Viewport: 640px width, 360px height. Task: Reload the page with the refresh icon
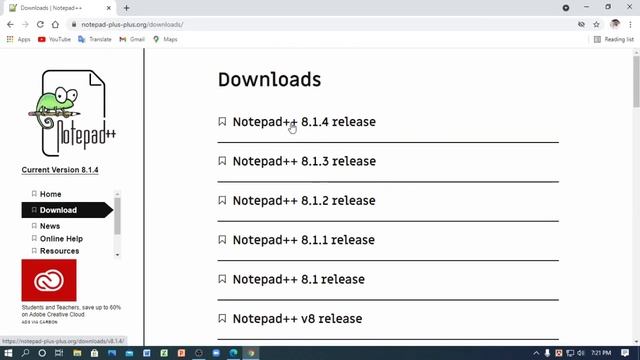(x=40, y=24)
